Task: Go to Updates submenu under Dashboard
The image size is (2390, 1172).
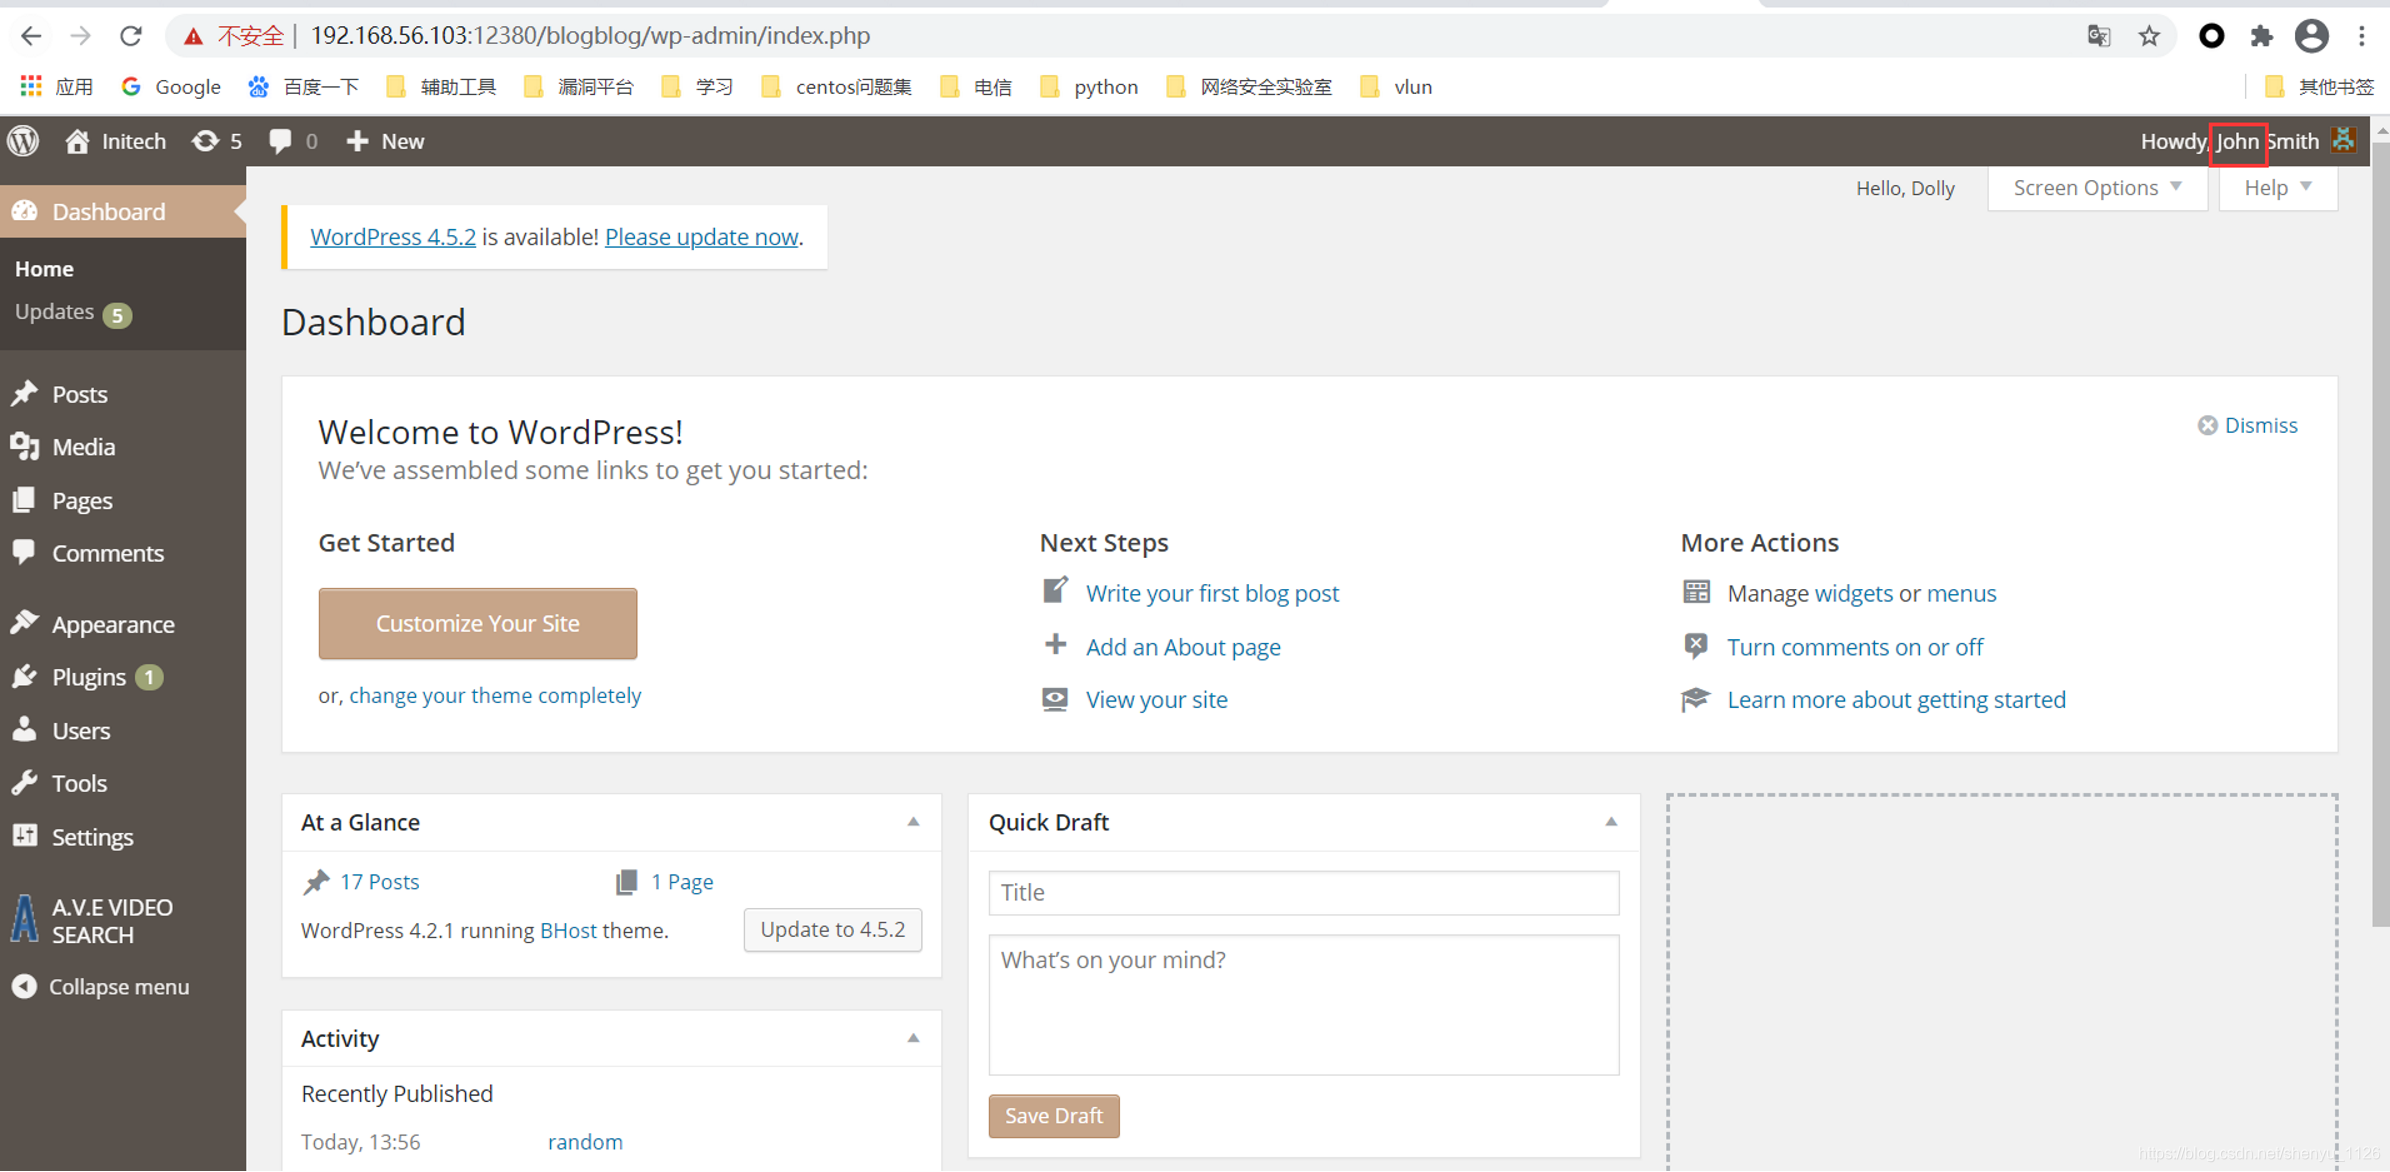Action: (55, 312)
